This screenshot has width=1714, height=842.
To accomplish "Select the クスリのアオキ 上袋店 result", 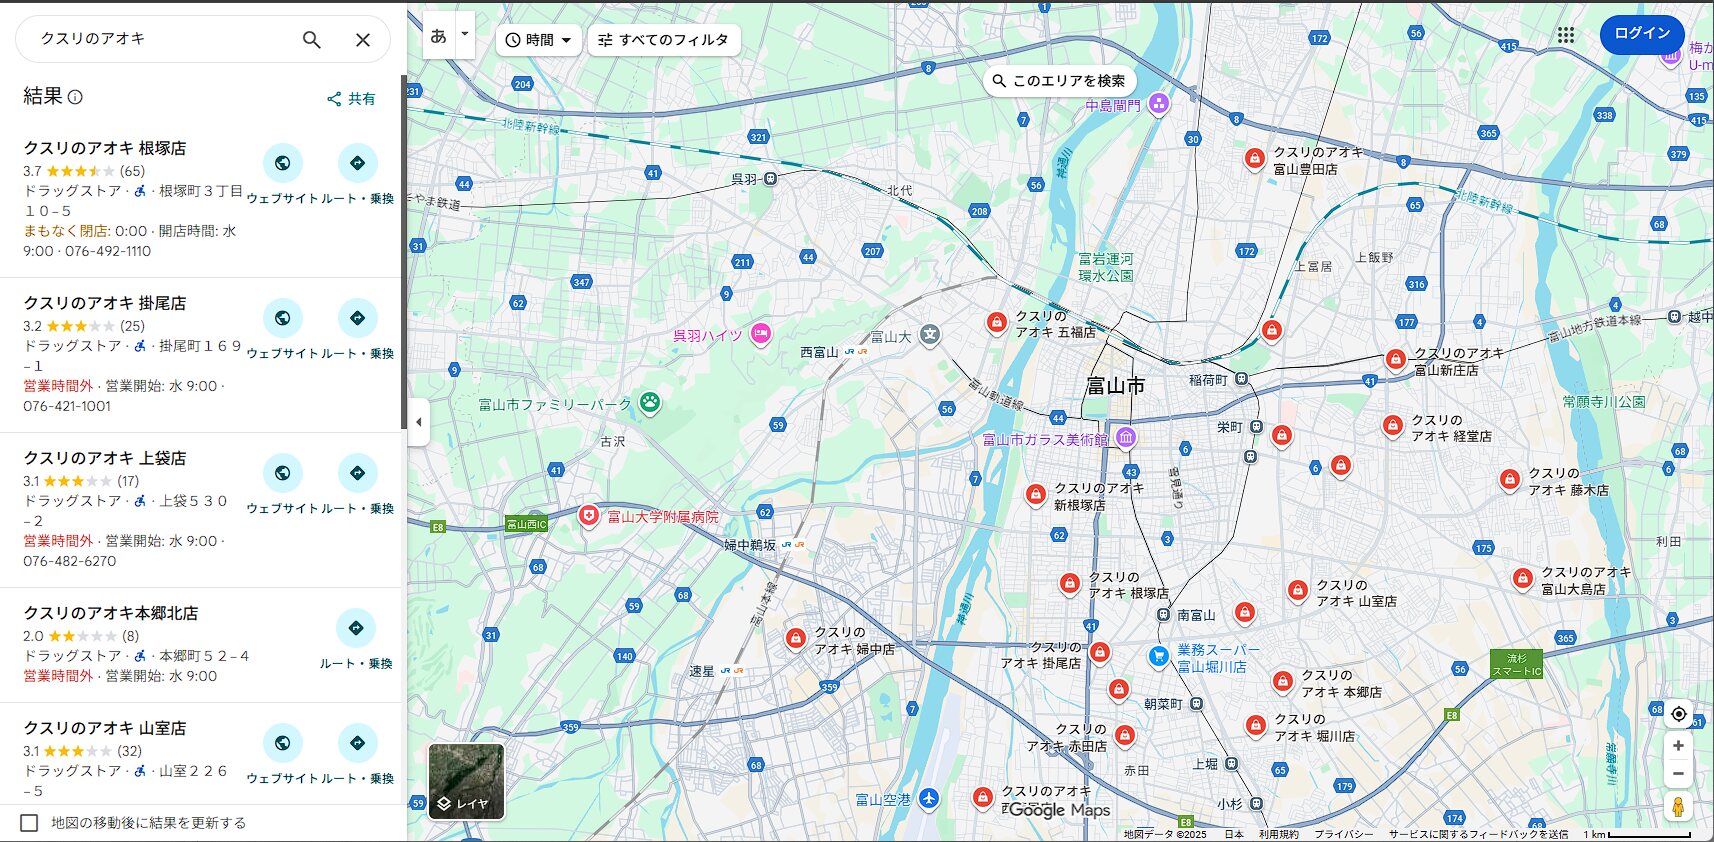I will 105,458.
